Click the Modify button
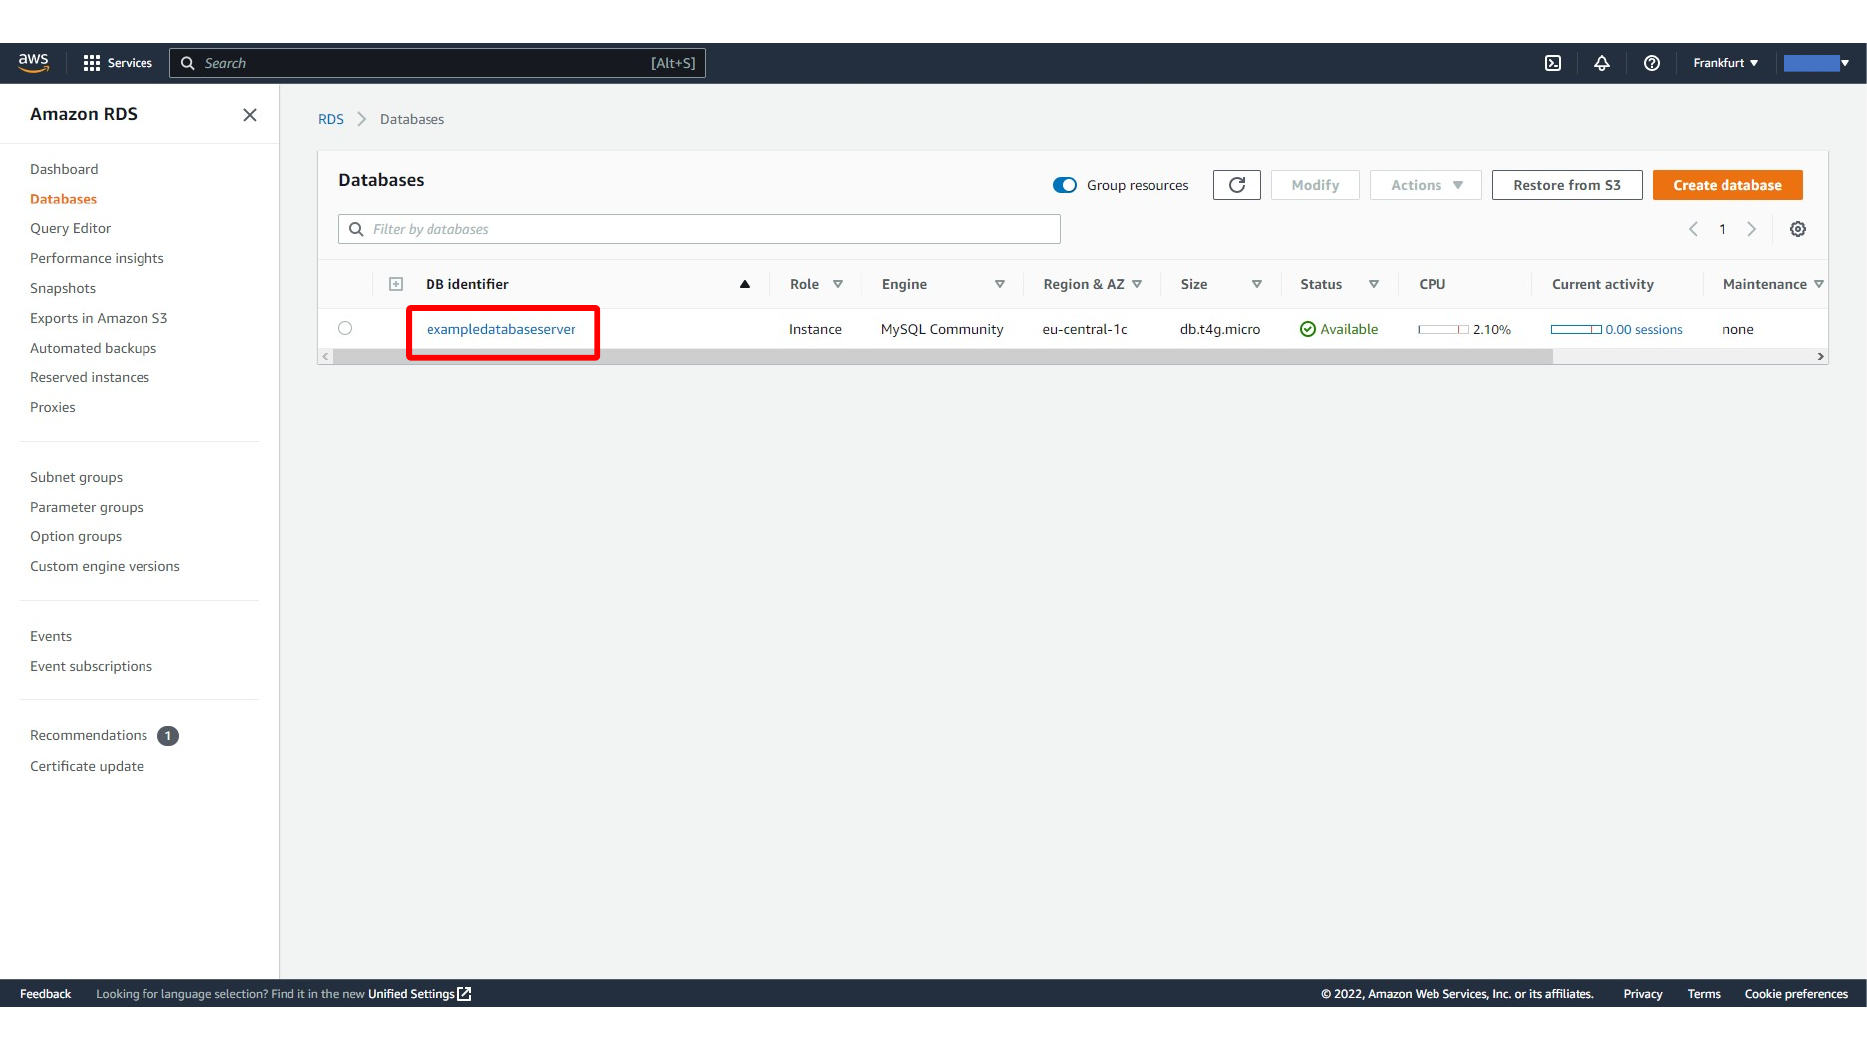 click(1315, 185)
